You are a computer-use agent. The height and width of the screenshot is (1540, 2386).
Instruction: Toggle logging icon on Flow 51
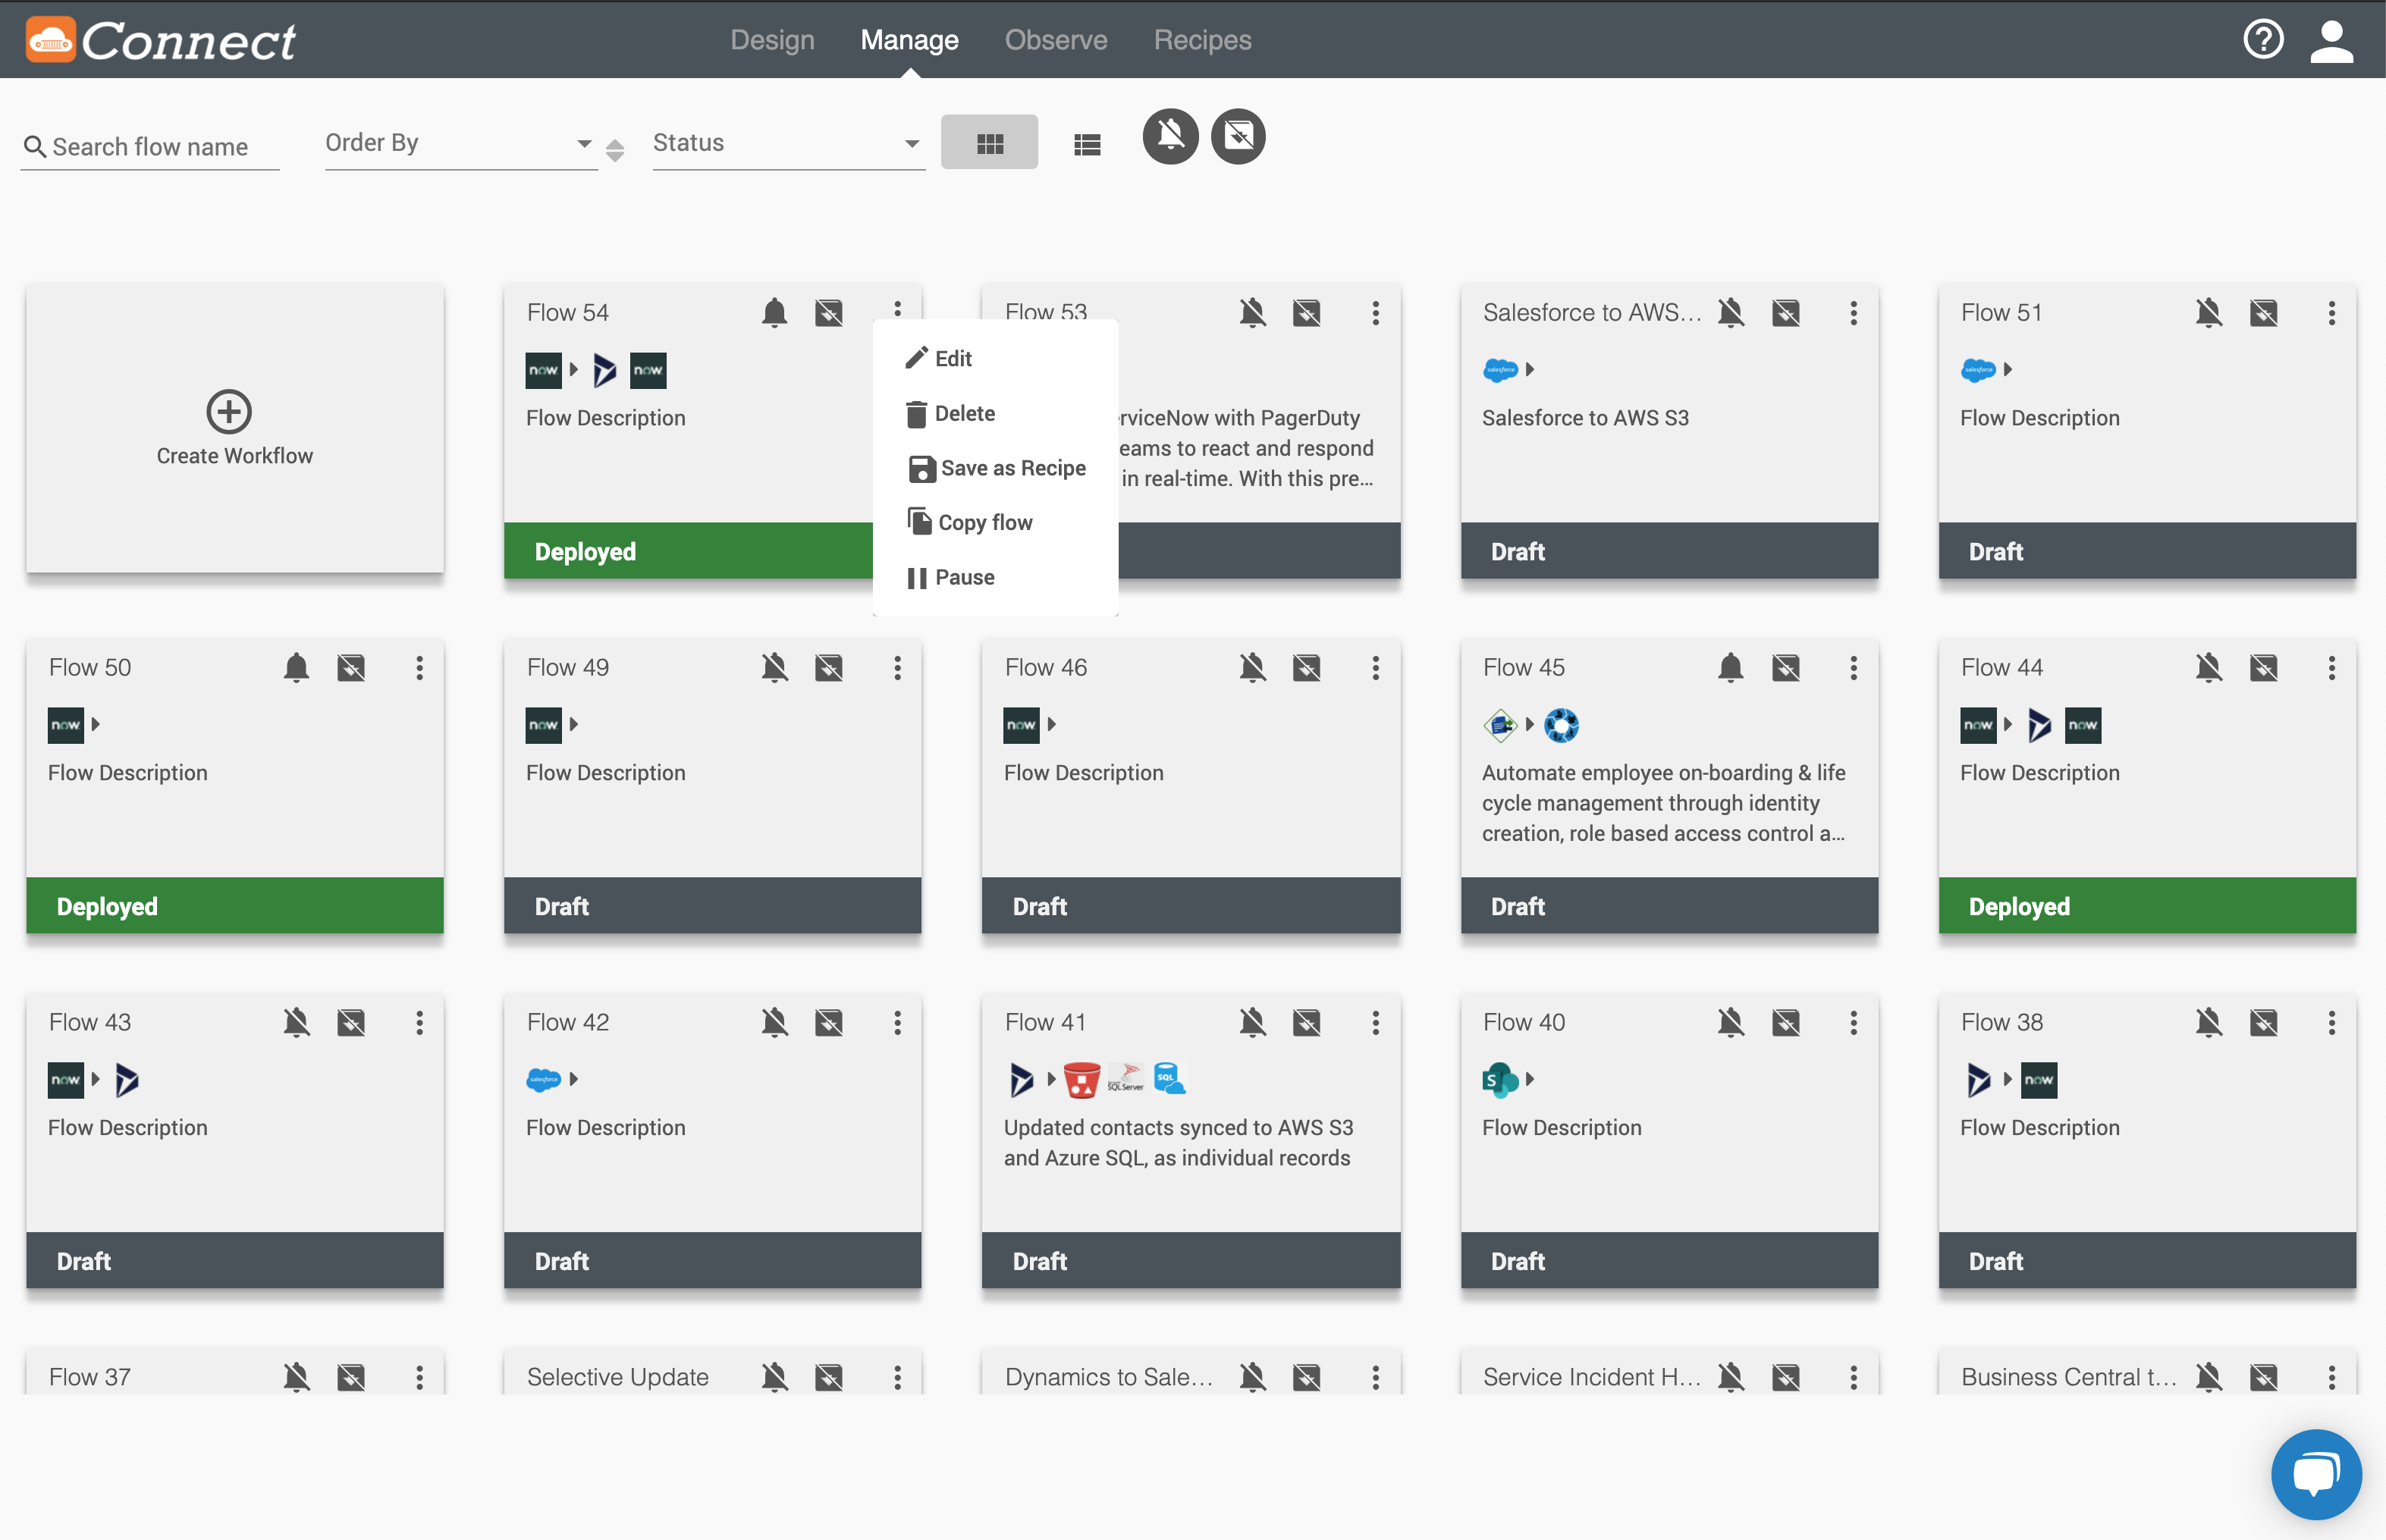pos(2264,313)
